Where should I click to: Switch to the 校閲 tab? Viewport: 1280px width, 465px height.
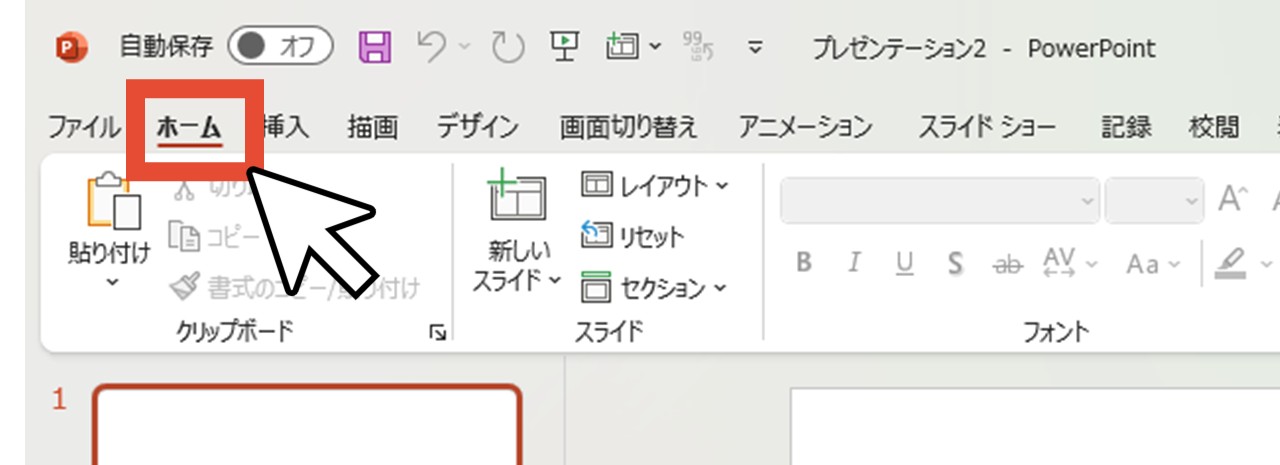click(x=1214, y=127)
